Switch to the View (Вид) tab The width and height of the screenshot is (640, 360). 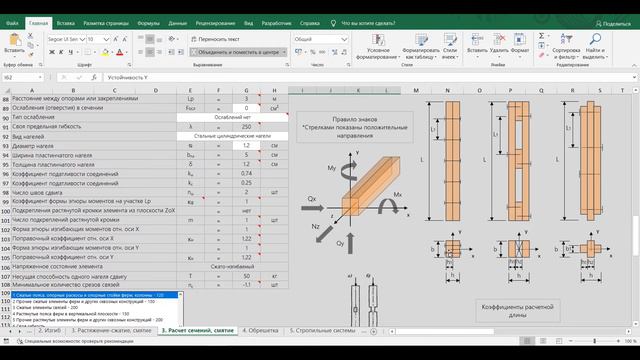click(248, 23)
